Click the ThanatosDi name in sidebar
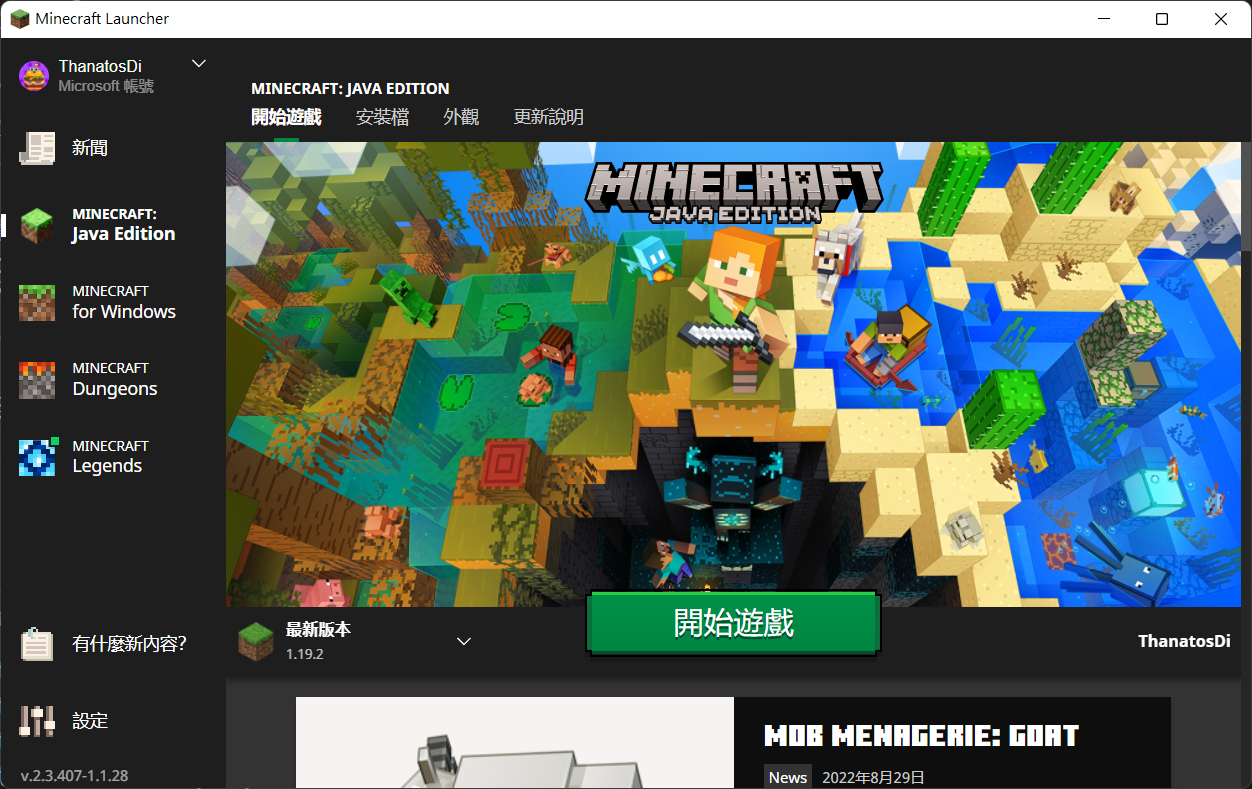The height and width of the screenshot is (789, 1252). [x=100, y=66]
